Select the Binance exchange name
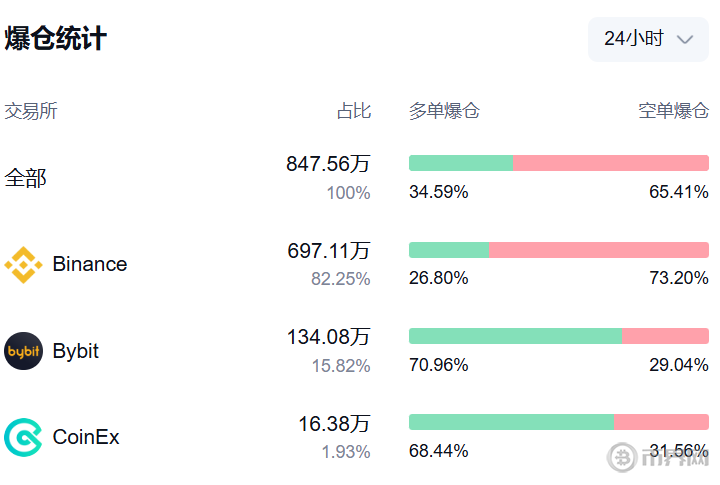Image resolution: width=720 pixels, height=485 pixels. (x=90, y=264)
